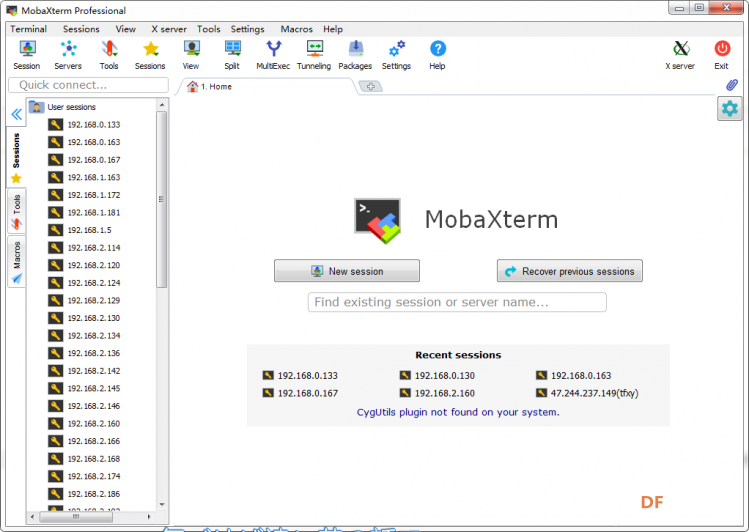The height and width of the screenshot is (532, 749).
Task: Switch to the Macros sidebar tab
Action: coord(17,262)
